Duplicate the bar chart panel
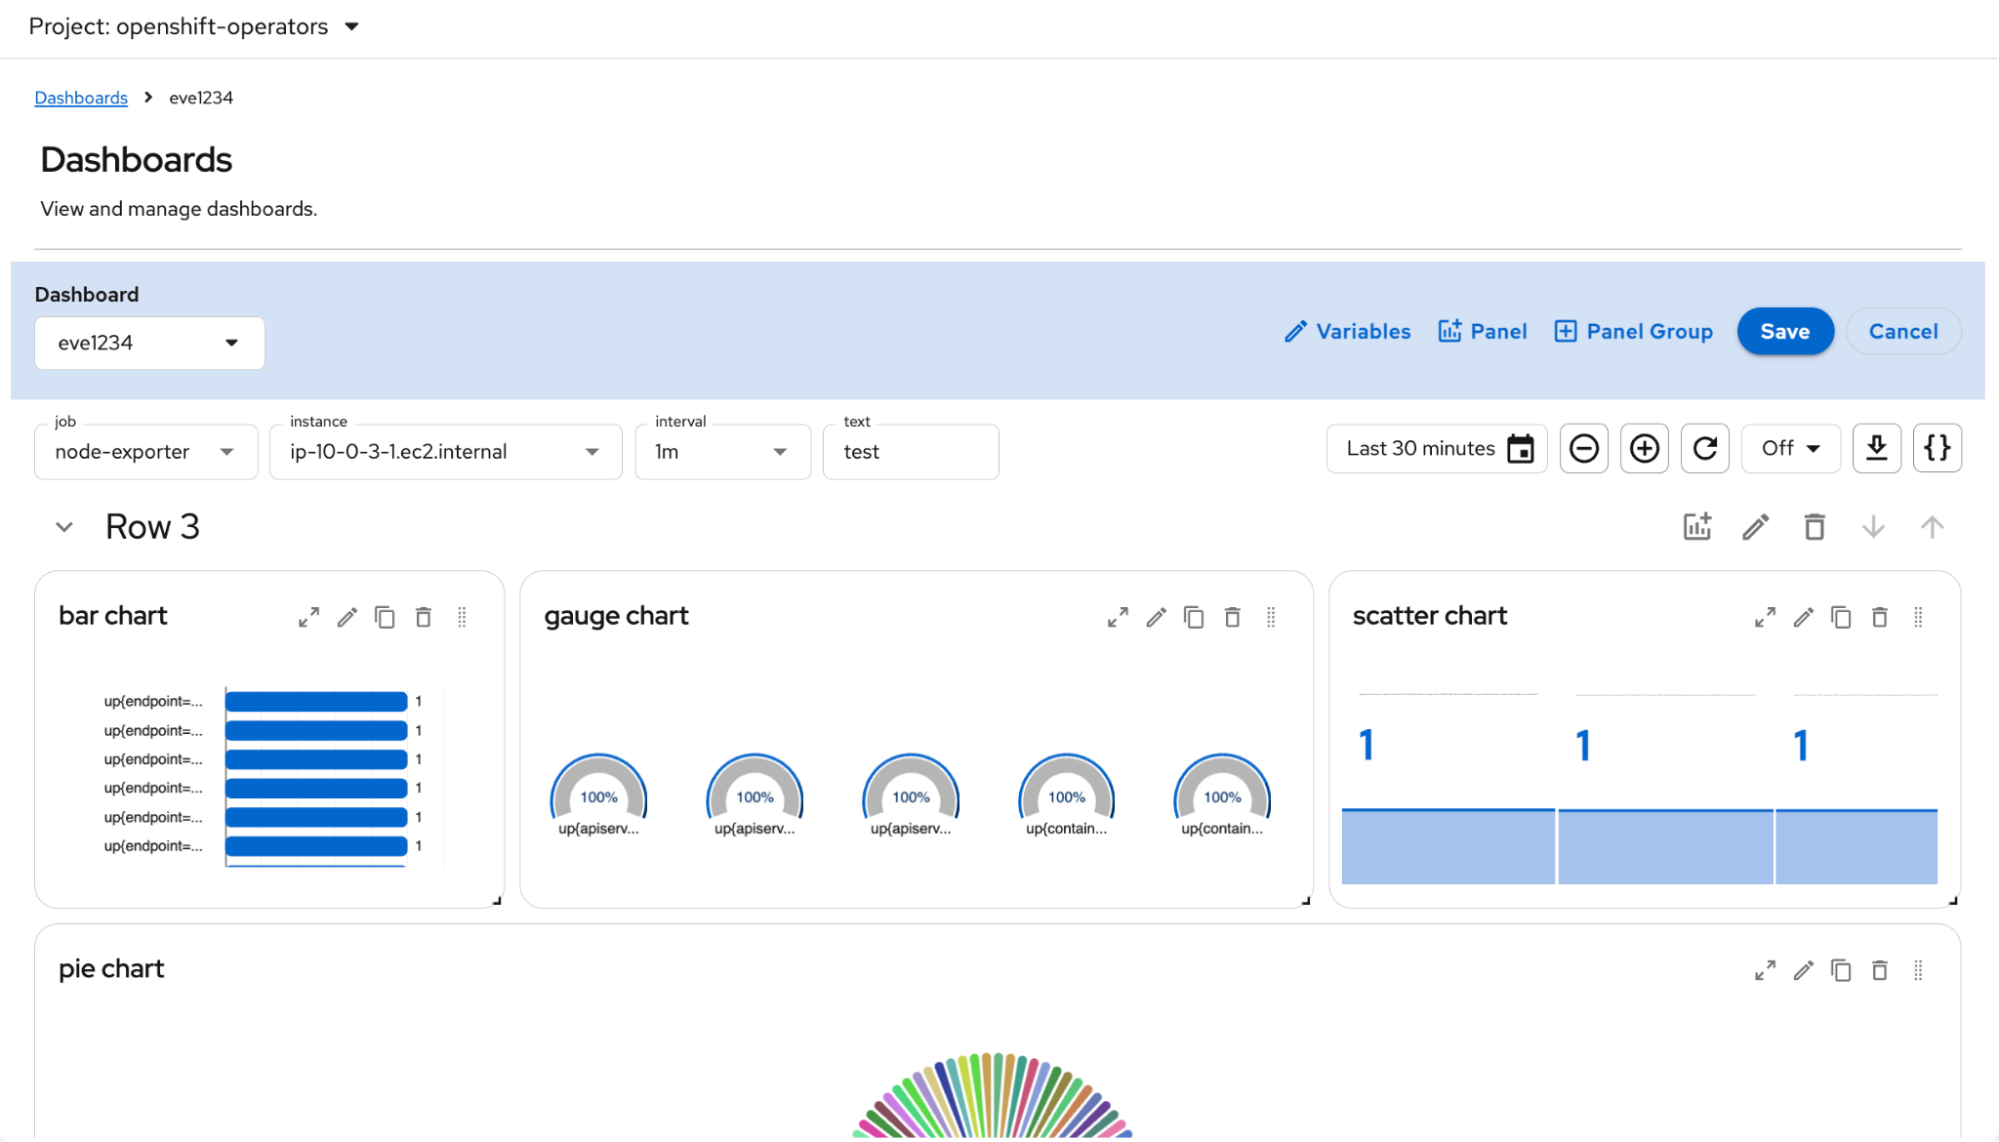 pyautogui.click(x=385, y=617)
